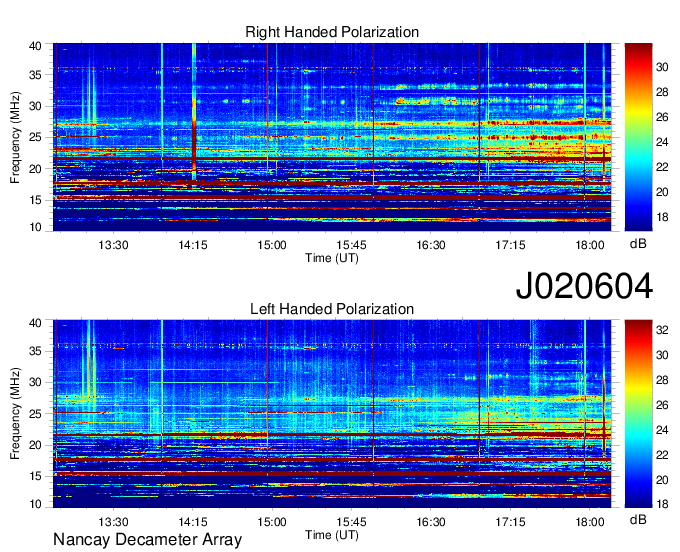Image resolution: width=680 pixels, height=552 pixels.
Task: Click the '30' frequency tick on Left Handed plot
Action: [x=35, y=382]
